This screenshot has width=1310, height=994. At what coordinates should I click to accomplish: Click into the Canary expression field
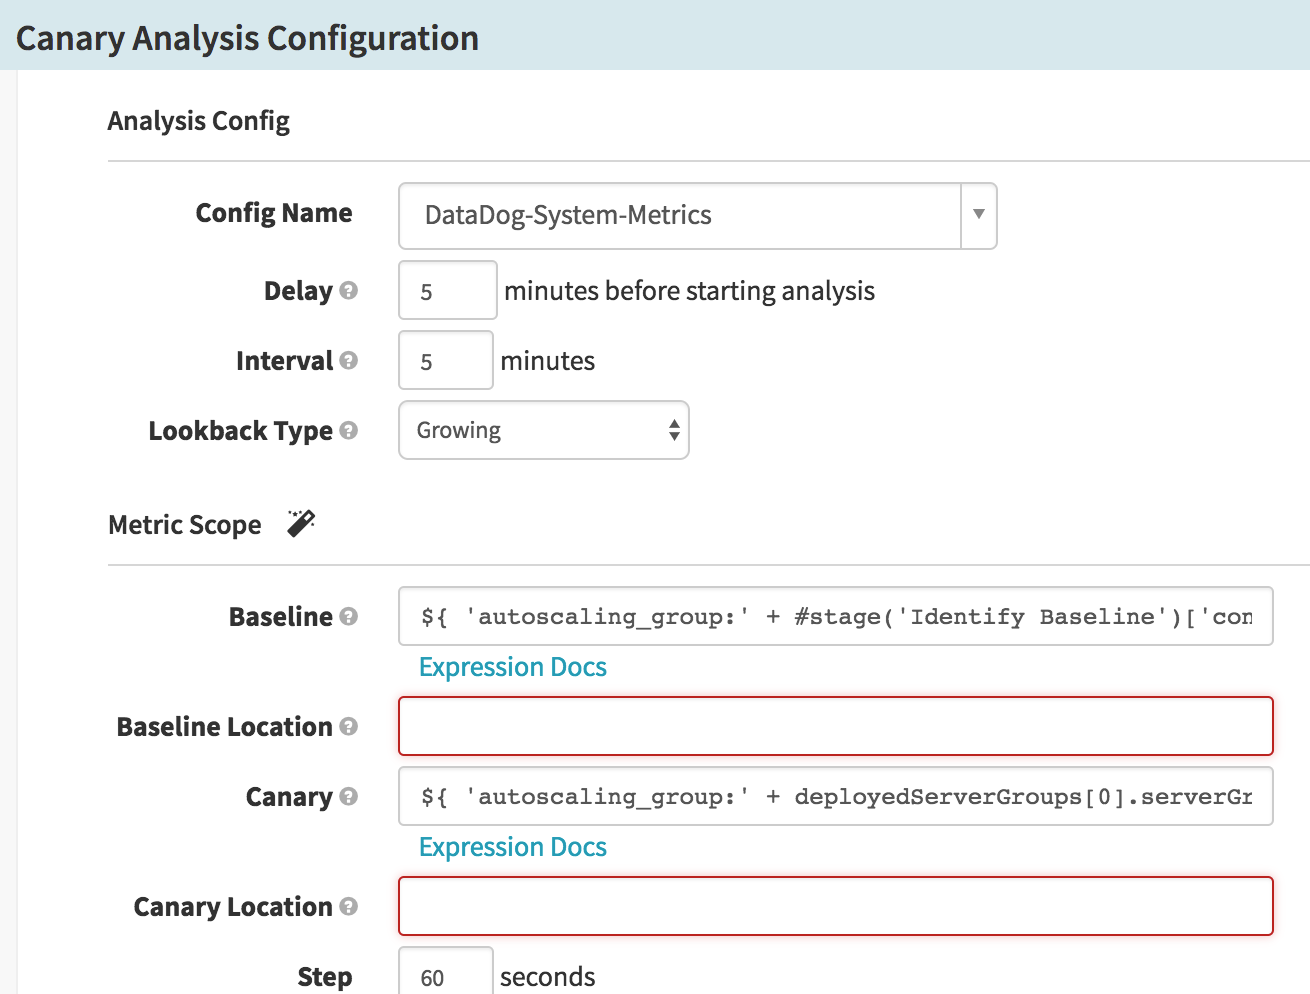[x=835, y=796]
